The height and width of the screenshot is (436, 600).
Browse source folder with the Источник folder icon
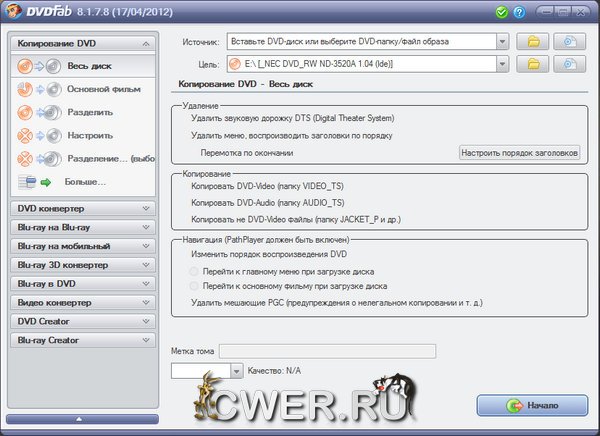(x=533, y=42)
